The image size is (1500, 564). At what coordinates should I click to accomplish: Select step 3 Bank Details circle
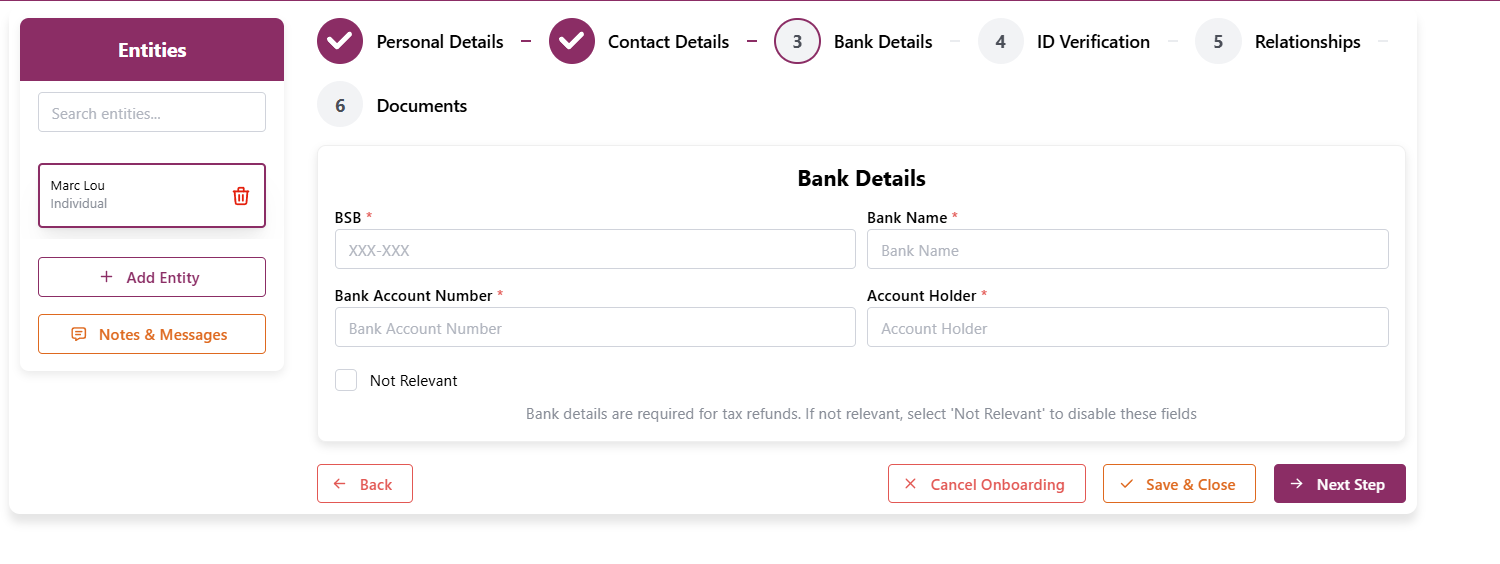797,41
